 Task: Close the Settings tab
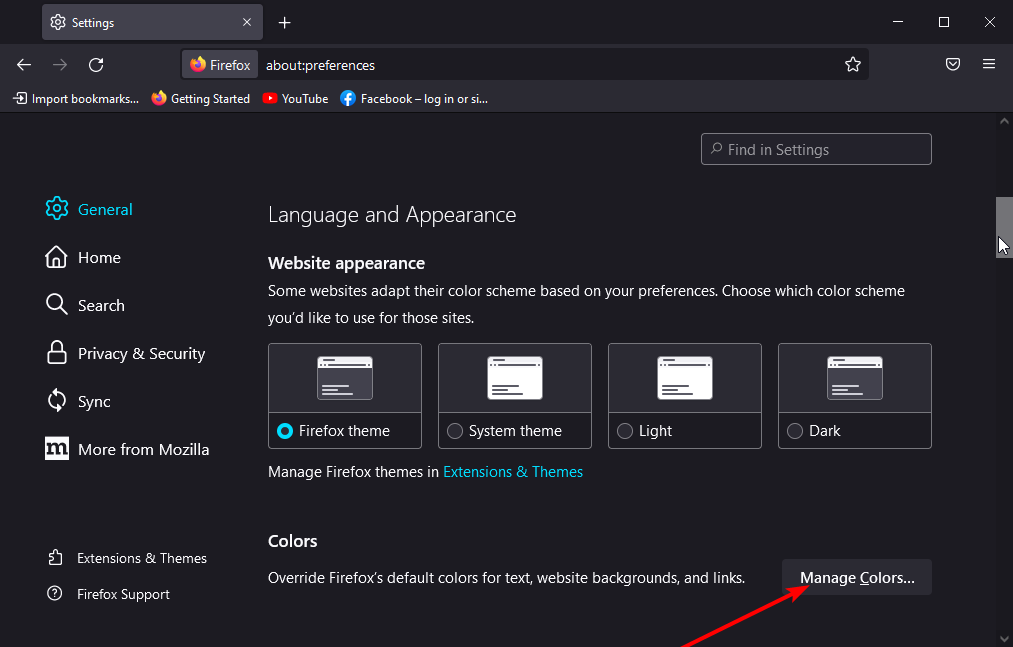[x=247, y=22]
